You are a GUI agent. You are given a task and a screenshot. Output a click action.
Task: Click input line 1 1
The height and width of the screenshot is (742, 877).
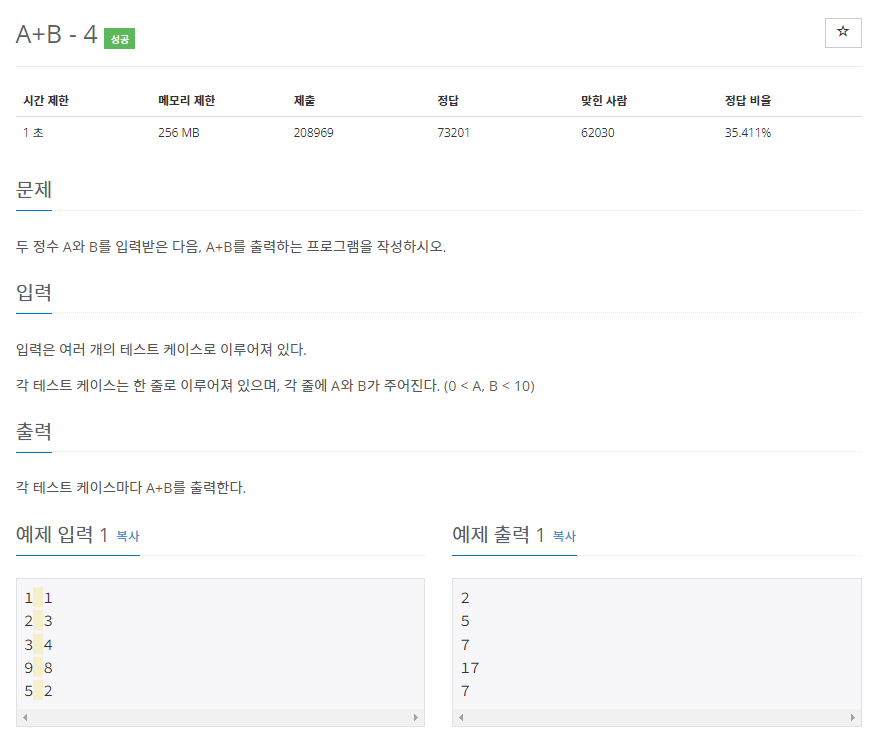pos(38,598)
